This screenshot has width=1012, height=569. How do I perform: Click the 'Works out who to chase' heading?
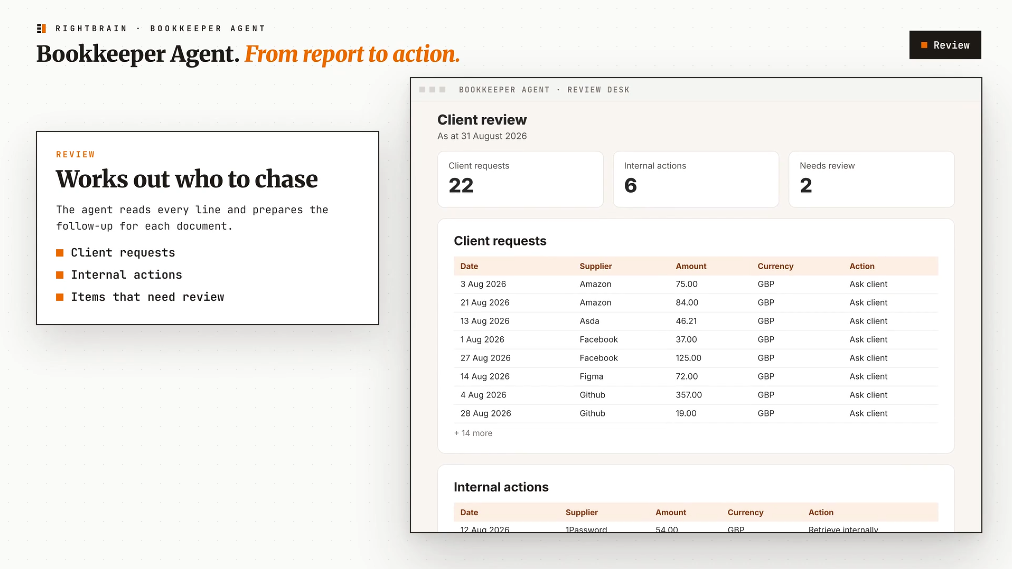[x=187, y=179]
